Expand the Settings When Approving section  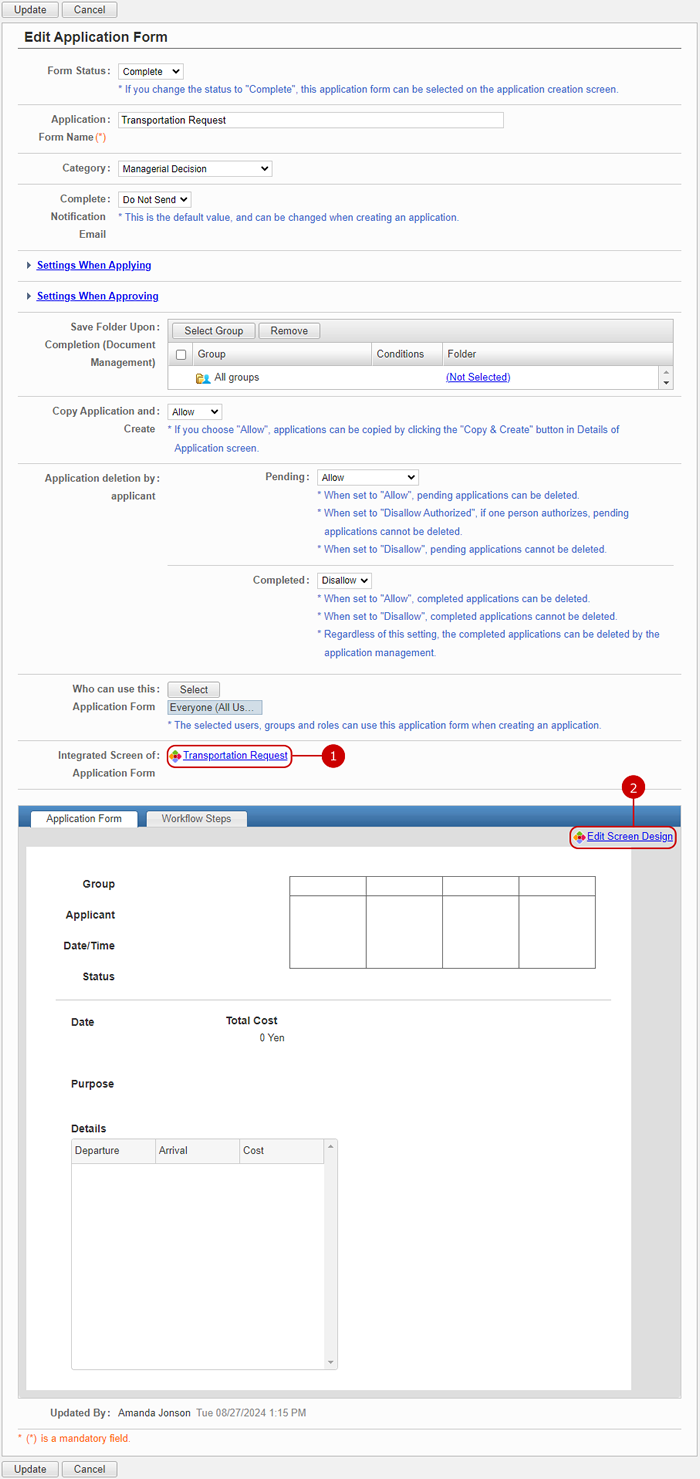click(x=97, y=297)
